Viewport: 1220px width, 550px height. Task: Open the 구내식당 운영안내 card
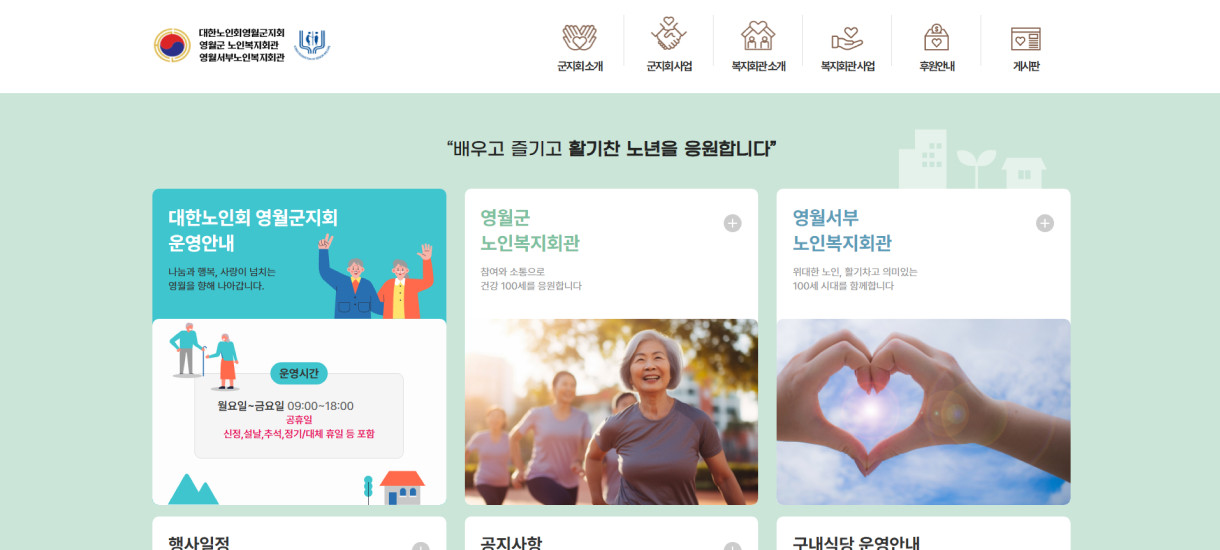pos(923,534)
